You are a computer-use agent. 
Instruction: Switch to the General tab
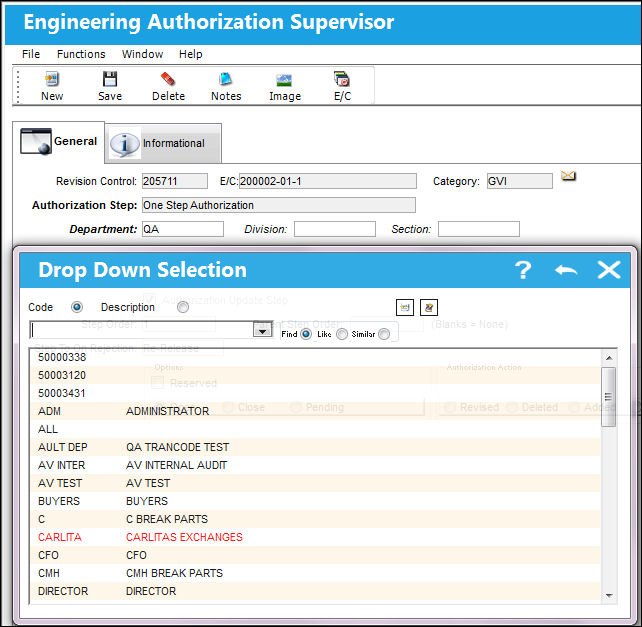click(x=59, y=141)
